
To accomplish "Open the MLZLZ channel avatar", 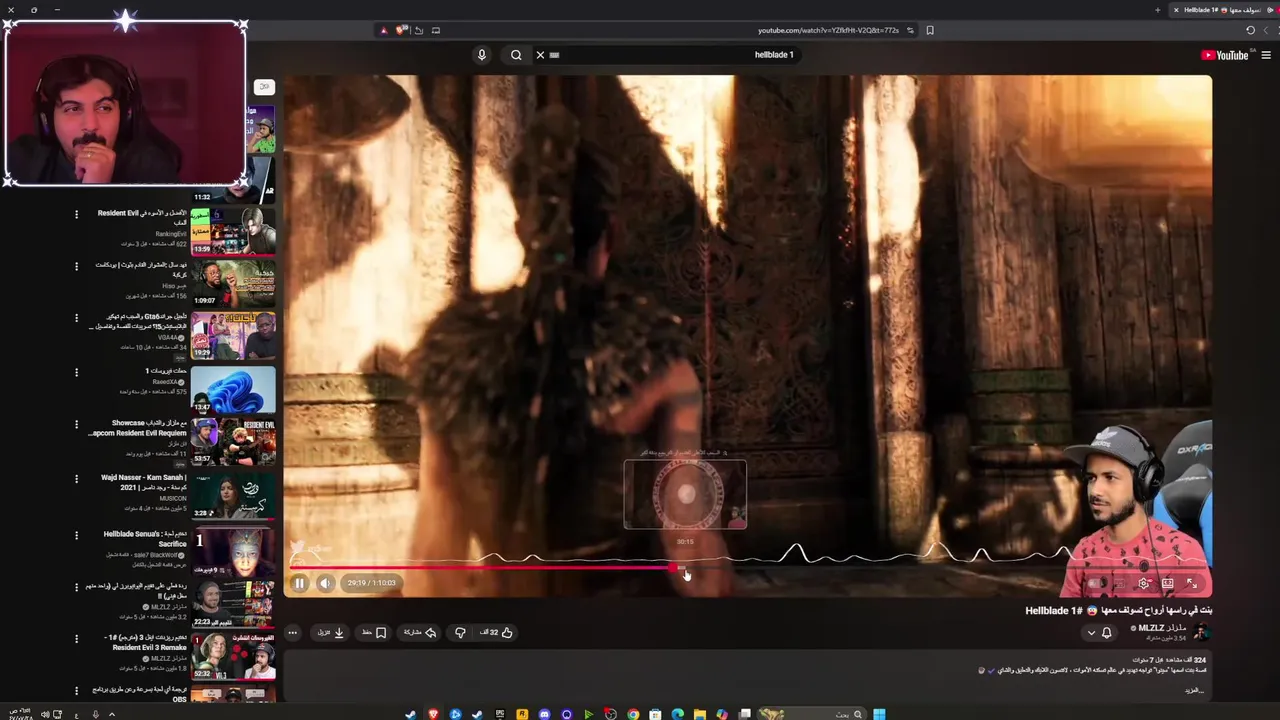I will click(x=1202, y=632).
